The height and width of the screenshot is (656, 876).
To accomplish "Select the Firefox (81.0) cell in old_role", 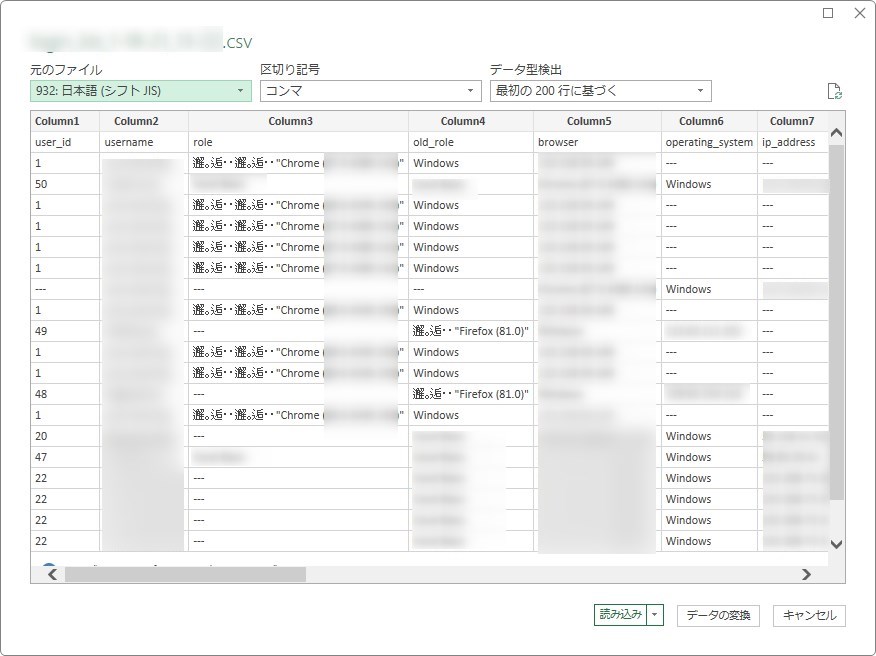I will coord(471,331).
